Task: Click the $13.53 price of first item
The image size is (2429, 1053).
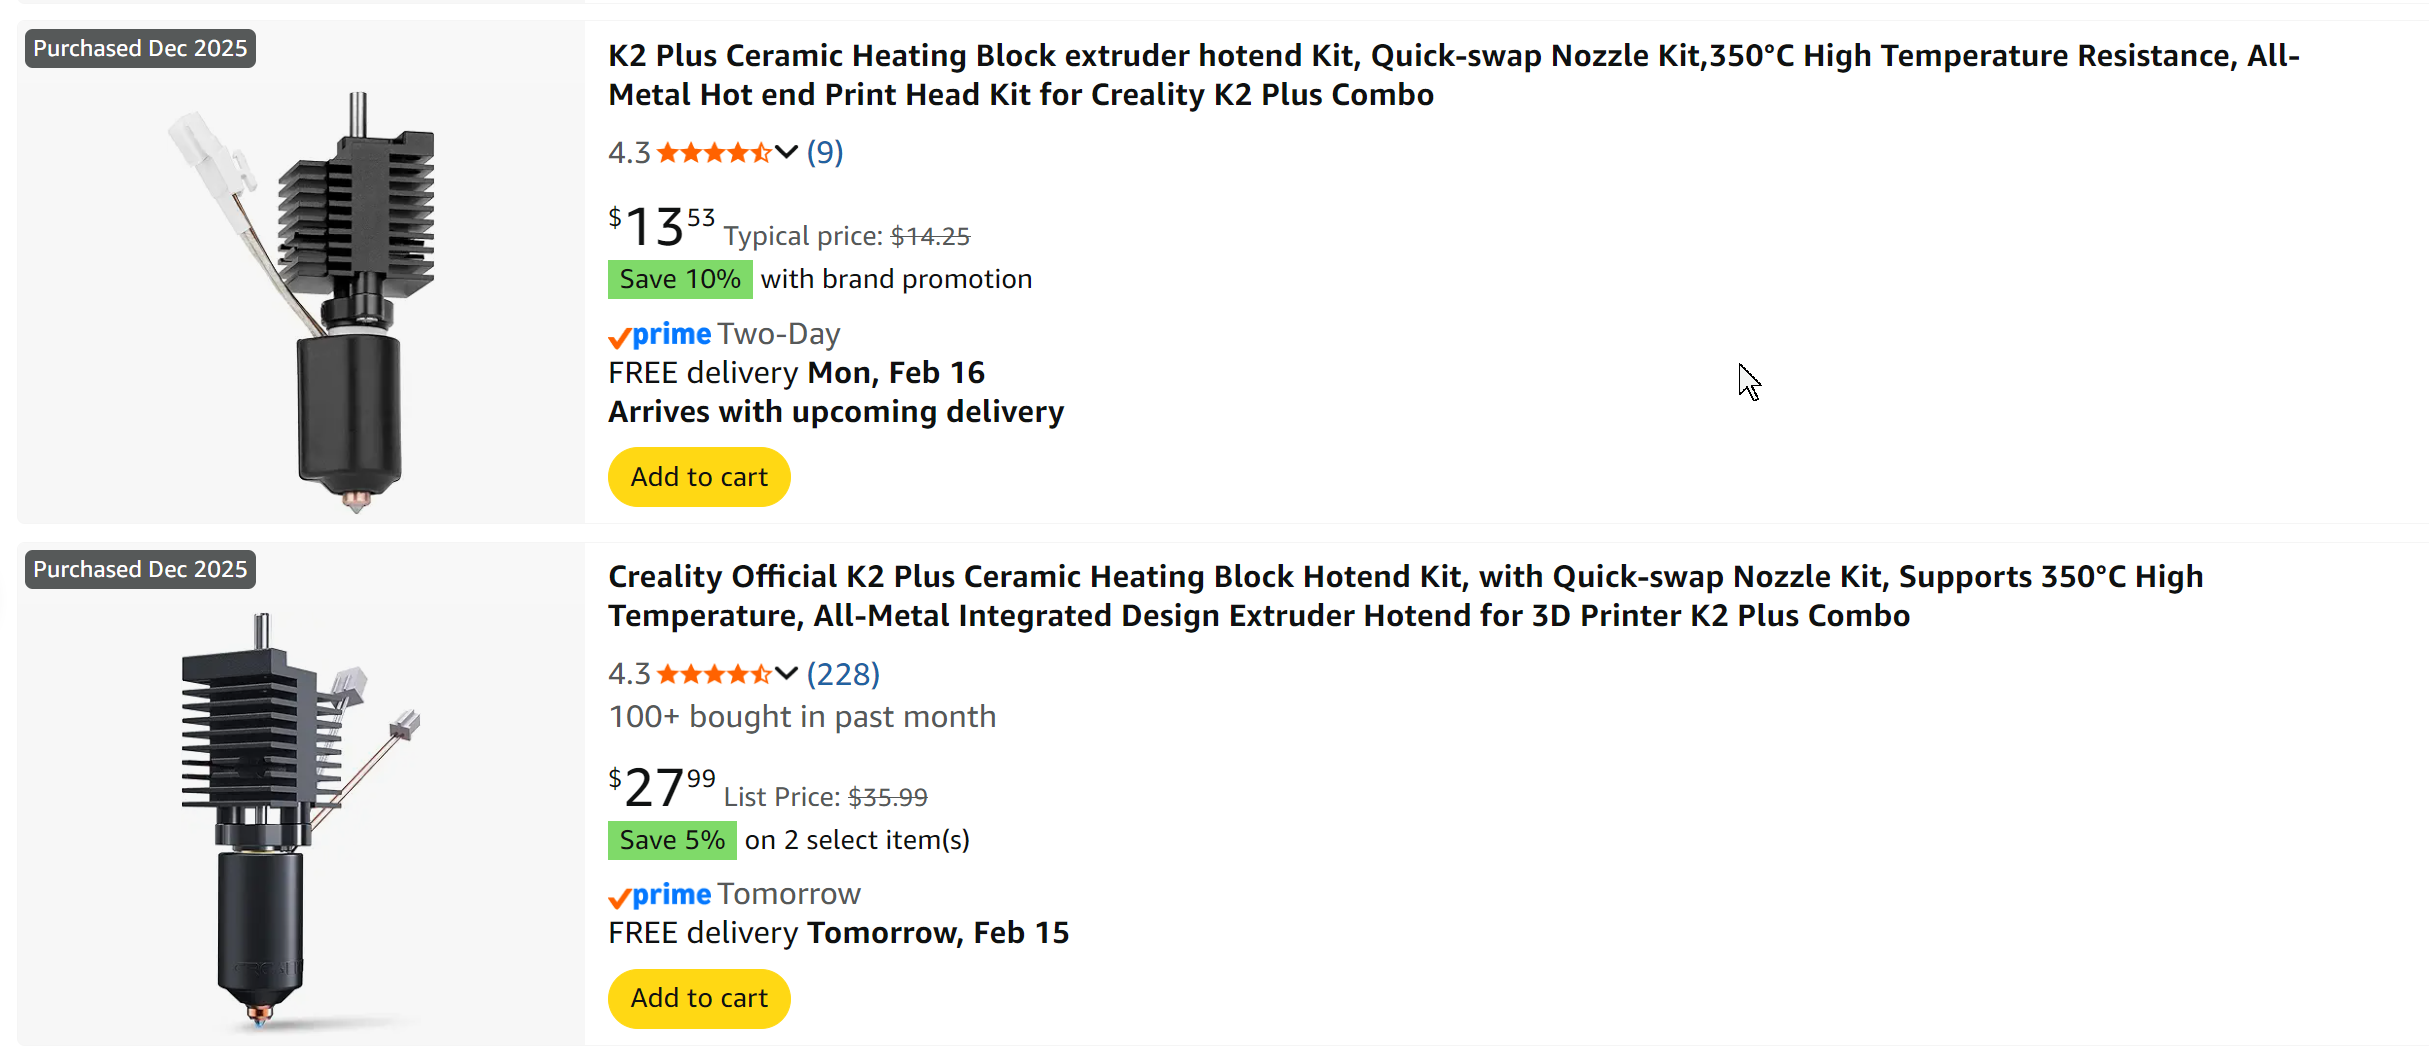Action: 661,227
